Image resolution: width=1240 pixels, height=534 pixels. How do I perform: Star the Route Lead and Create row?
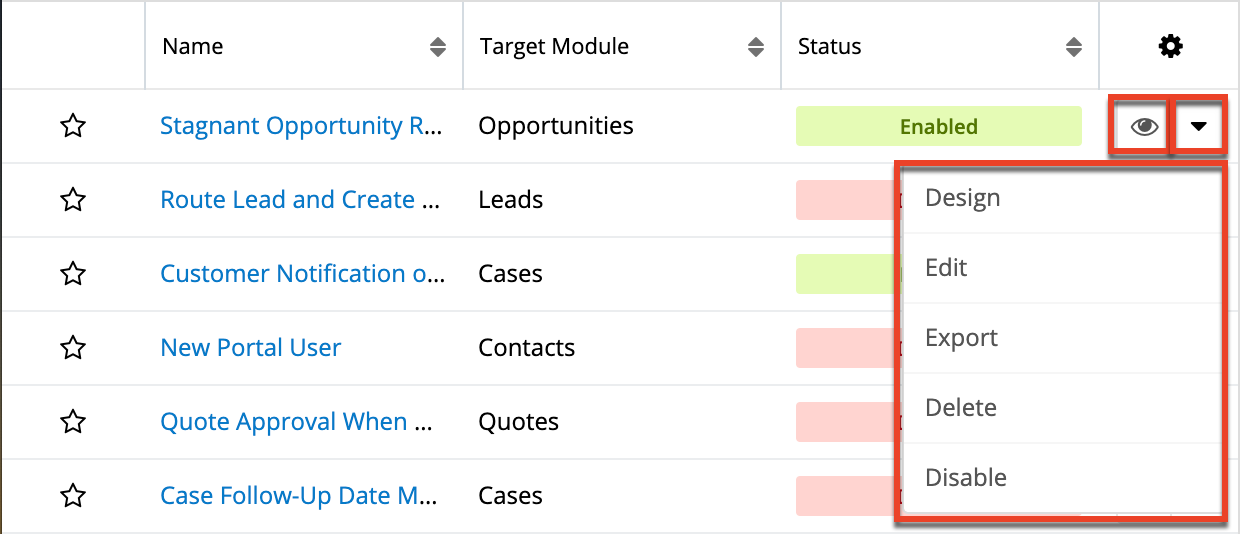[x=73, y=201]
